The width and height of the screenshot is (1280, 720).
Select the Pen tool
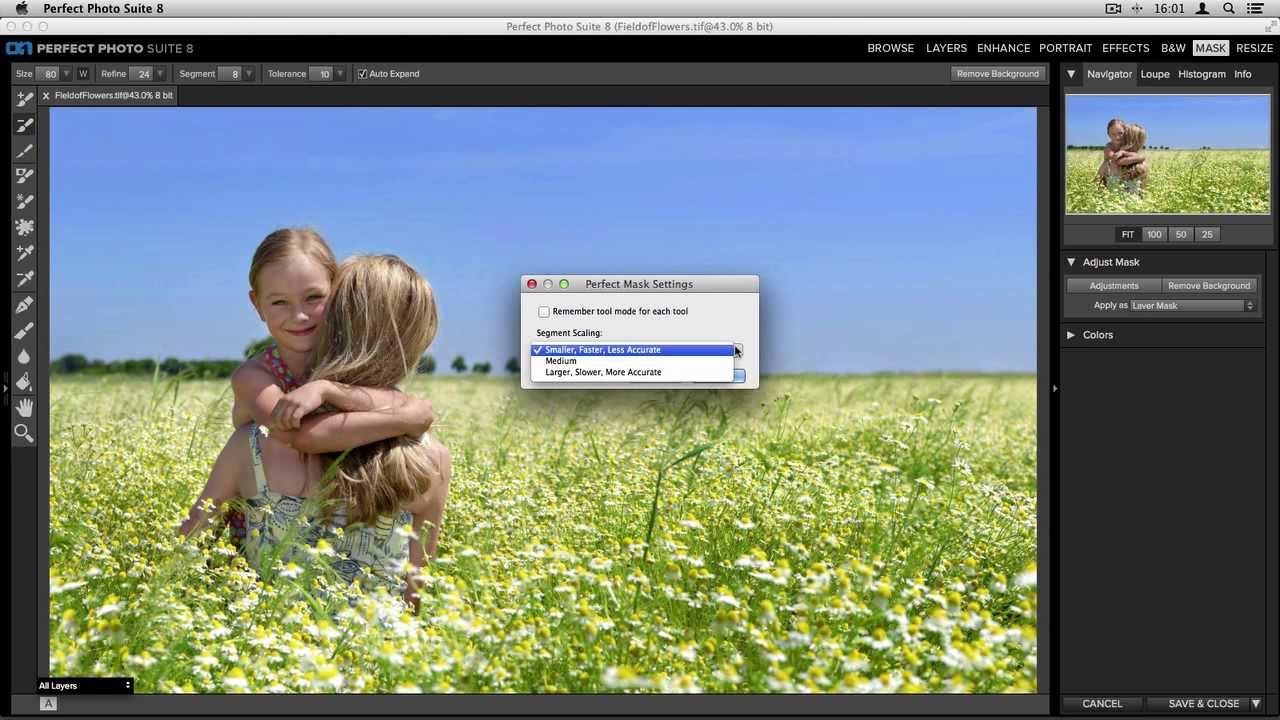25,305
